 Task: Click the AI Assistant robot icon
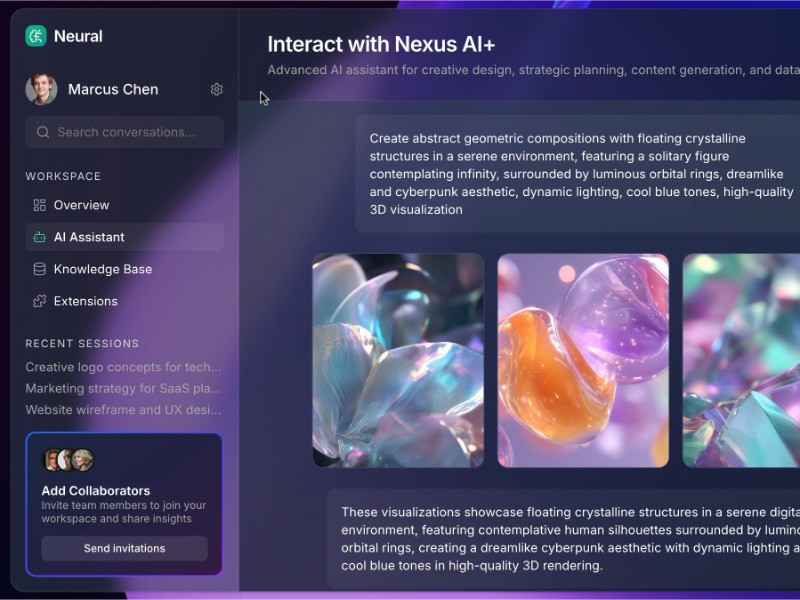pyautogui.click(x=39, y=237)
